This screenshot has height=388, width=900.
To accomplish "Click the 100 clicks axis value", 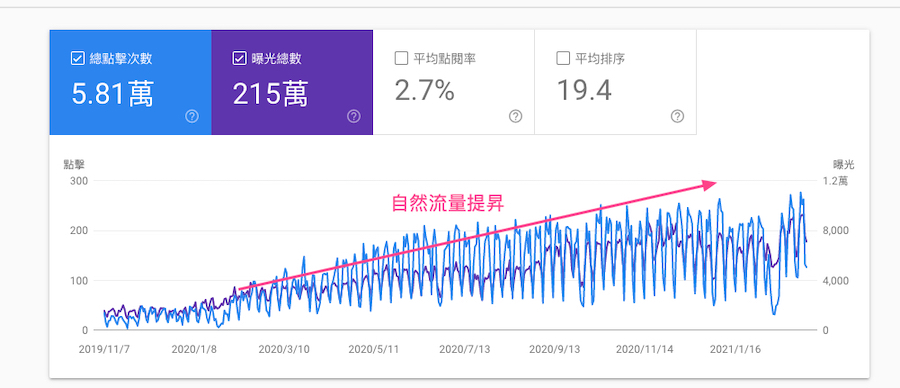I will [80, 281].
